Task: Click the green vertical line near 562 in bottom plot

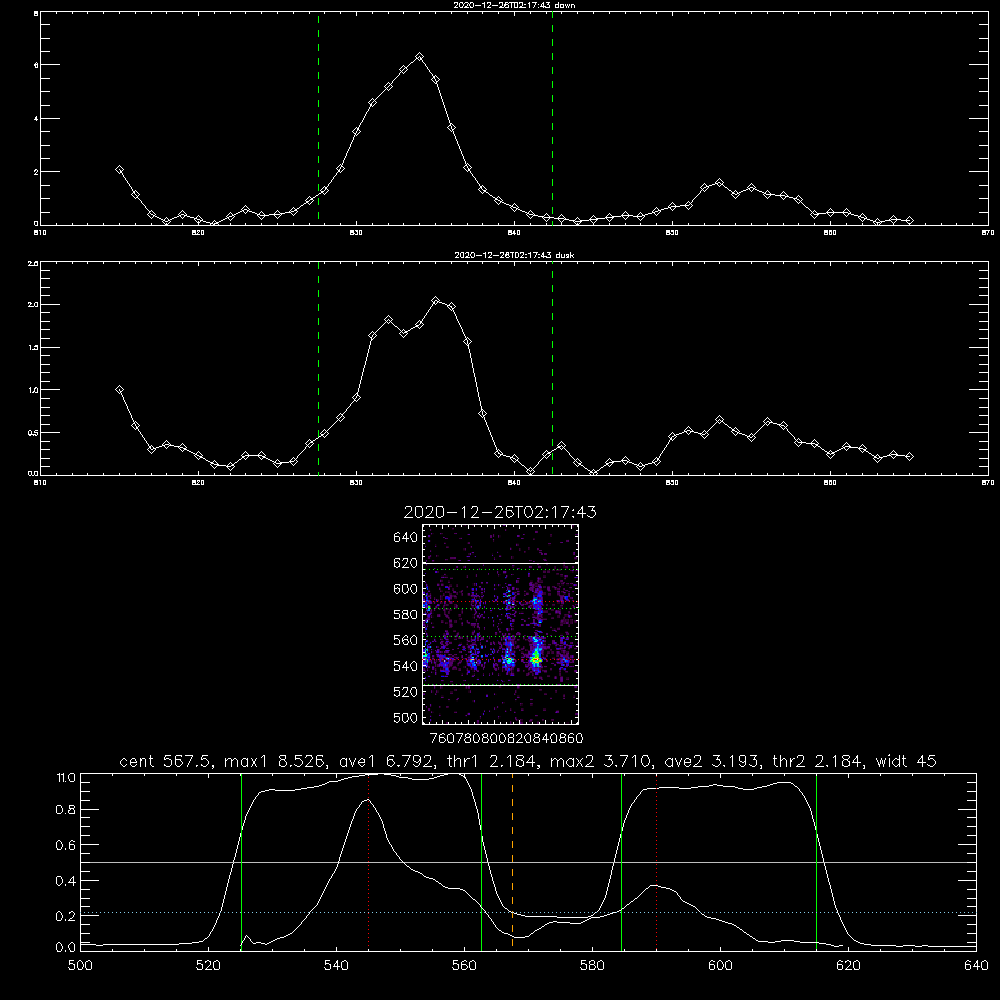Action: (x=481, y=862)
